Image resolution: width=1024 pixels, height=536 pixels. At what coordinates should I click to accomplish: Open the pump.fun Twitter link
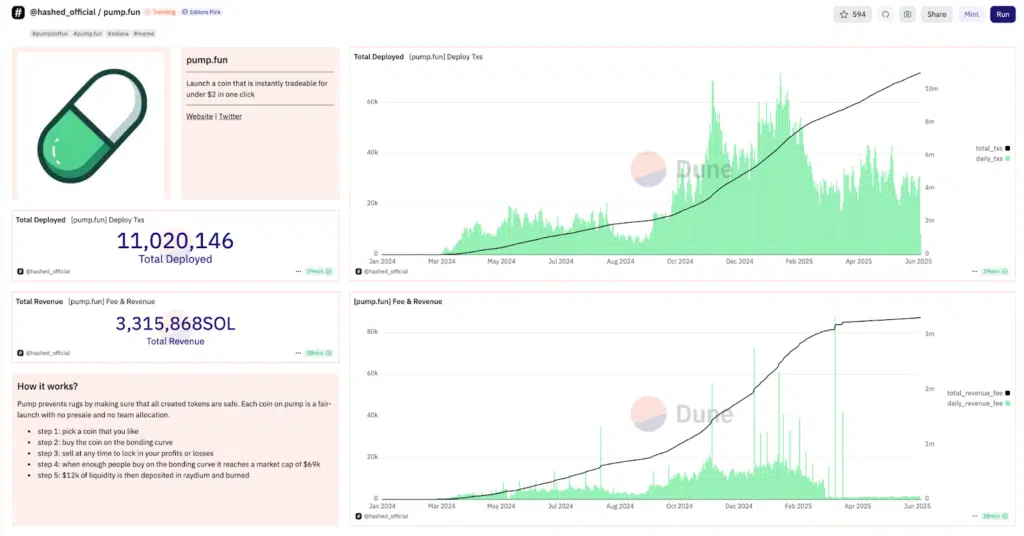(230, 116)
